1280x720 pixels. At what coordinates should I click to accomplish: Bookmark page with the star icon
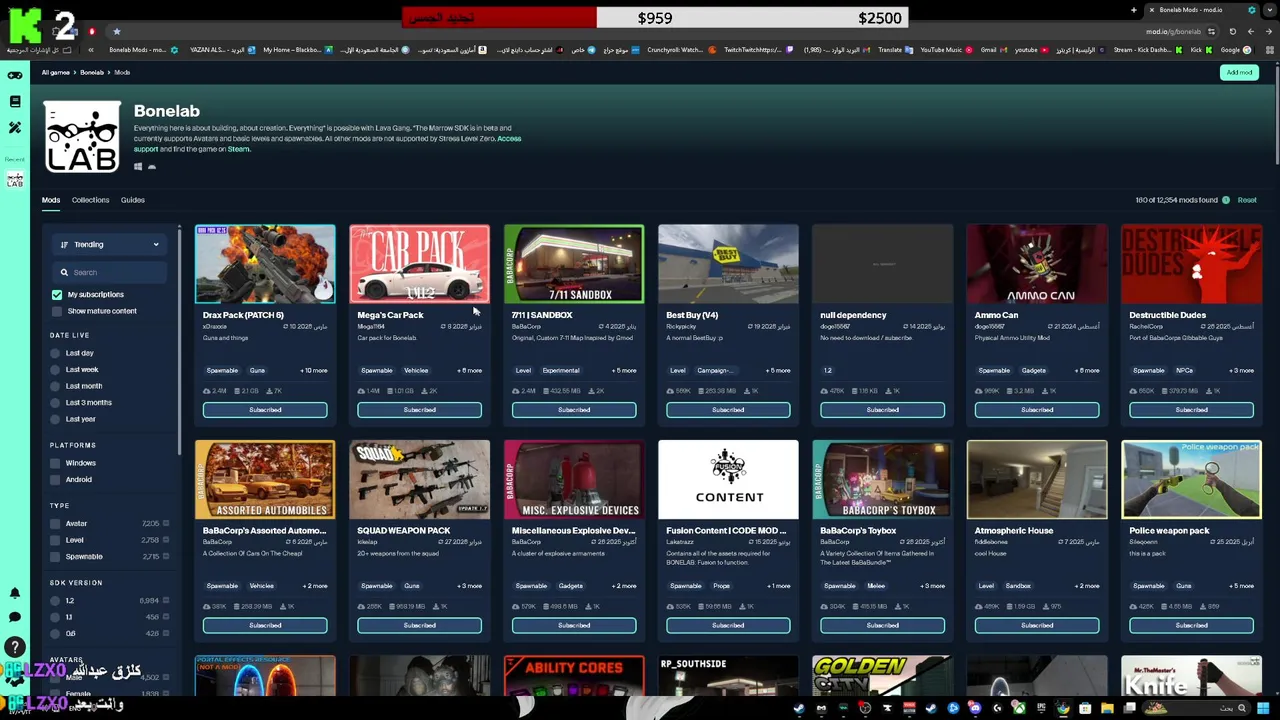[116, 31]
